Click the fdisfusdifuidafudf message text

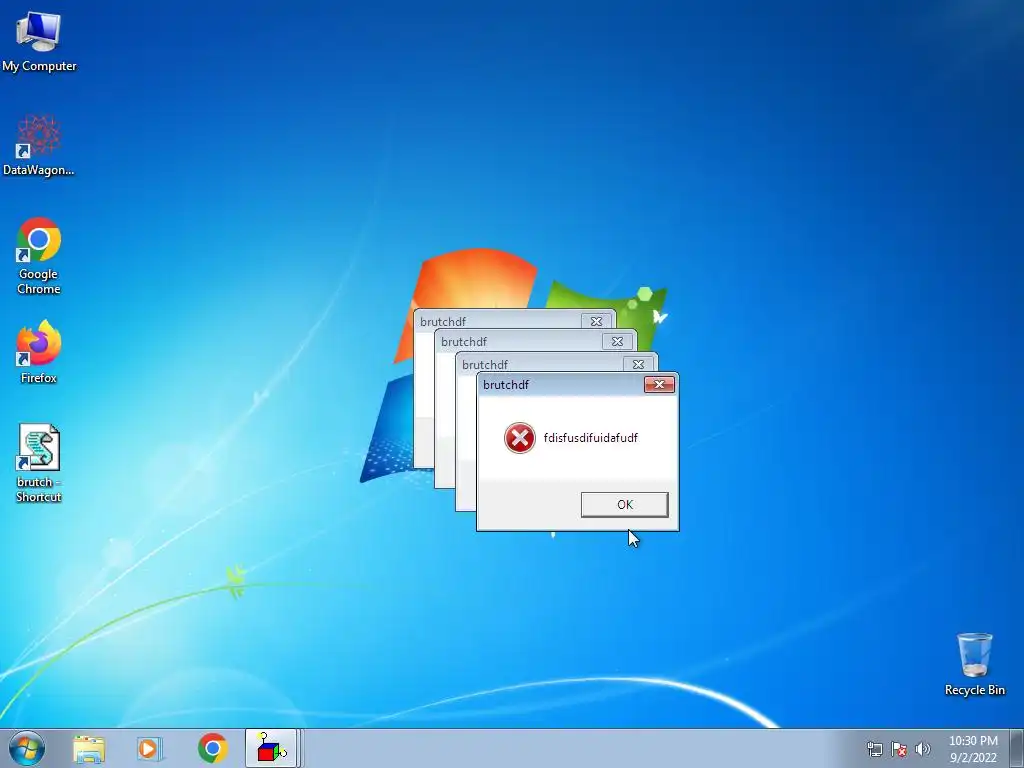[x=590, y=438]
